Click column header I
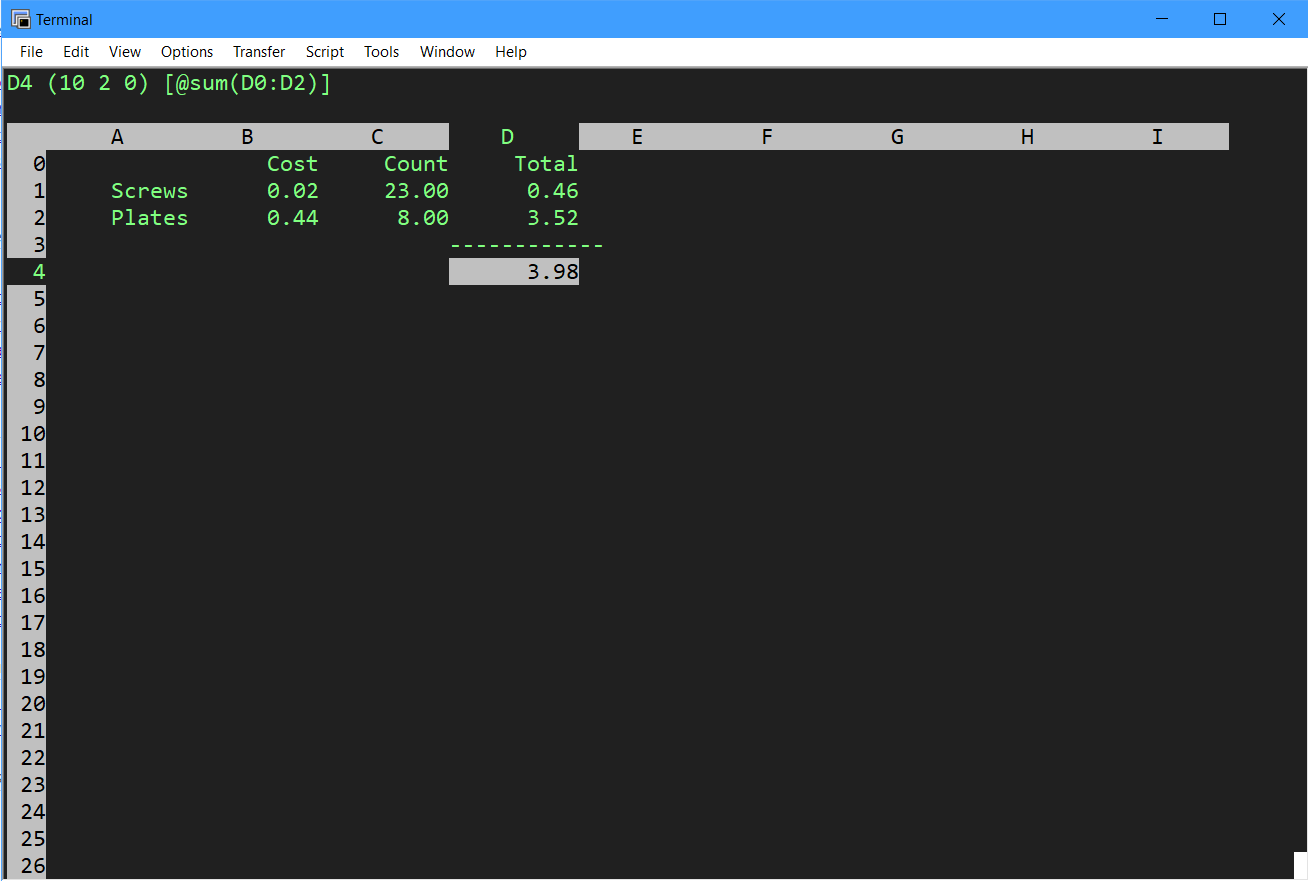The image size is (1308, 881). (1157, 137)
